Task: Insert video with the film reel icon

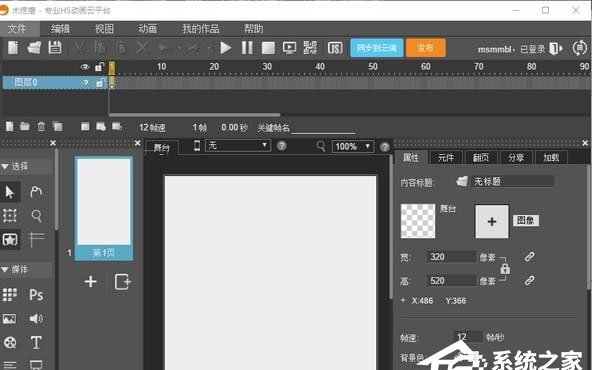Action: point(10,343)
